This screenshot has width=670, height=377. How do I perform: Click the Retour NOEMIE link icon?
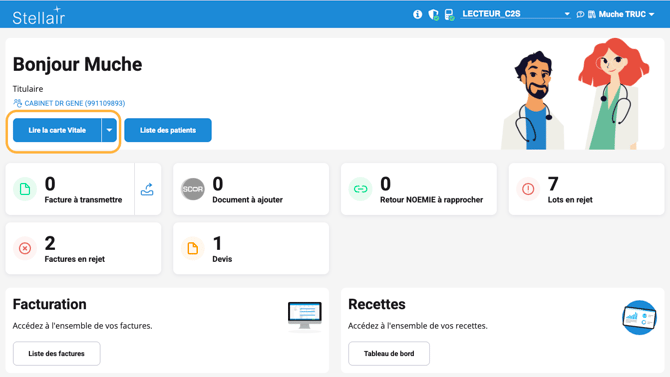pyautogui.click(x=360, y=189)
